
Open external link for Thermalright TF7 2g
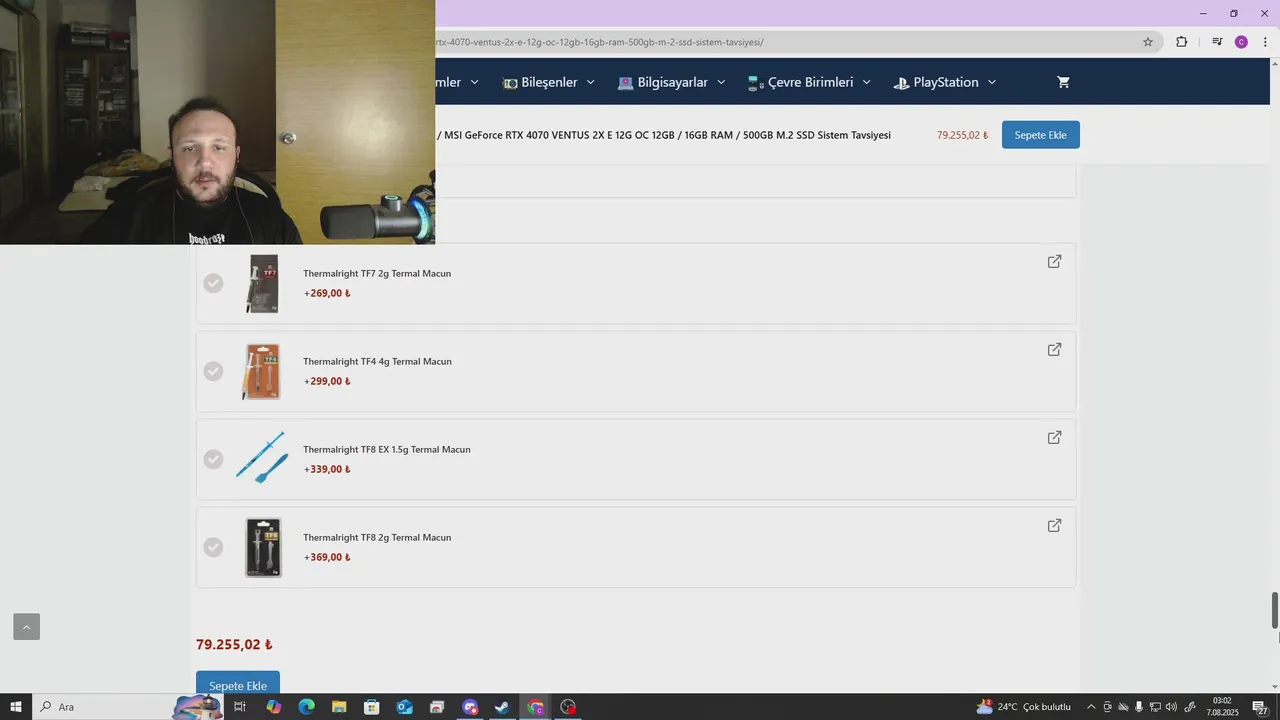[x=1054, y=261]
